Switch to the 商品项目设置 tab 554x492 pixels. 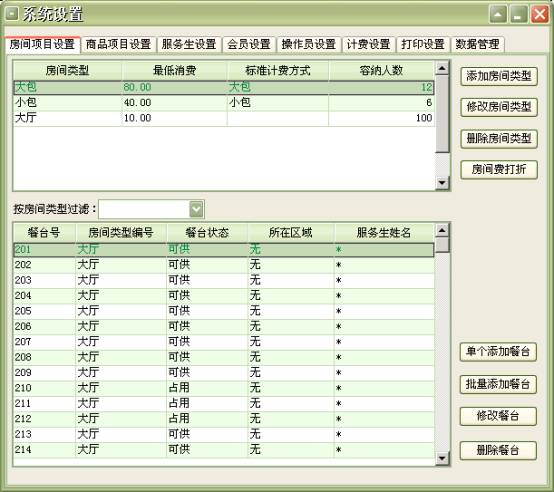118,45
